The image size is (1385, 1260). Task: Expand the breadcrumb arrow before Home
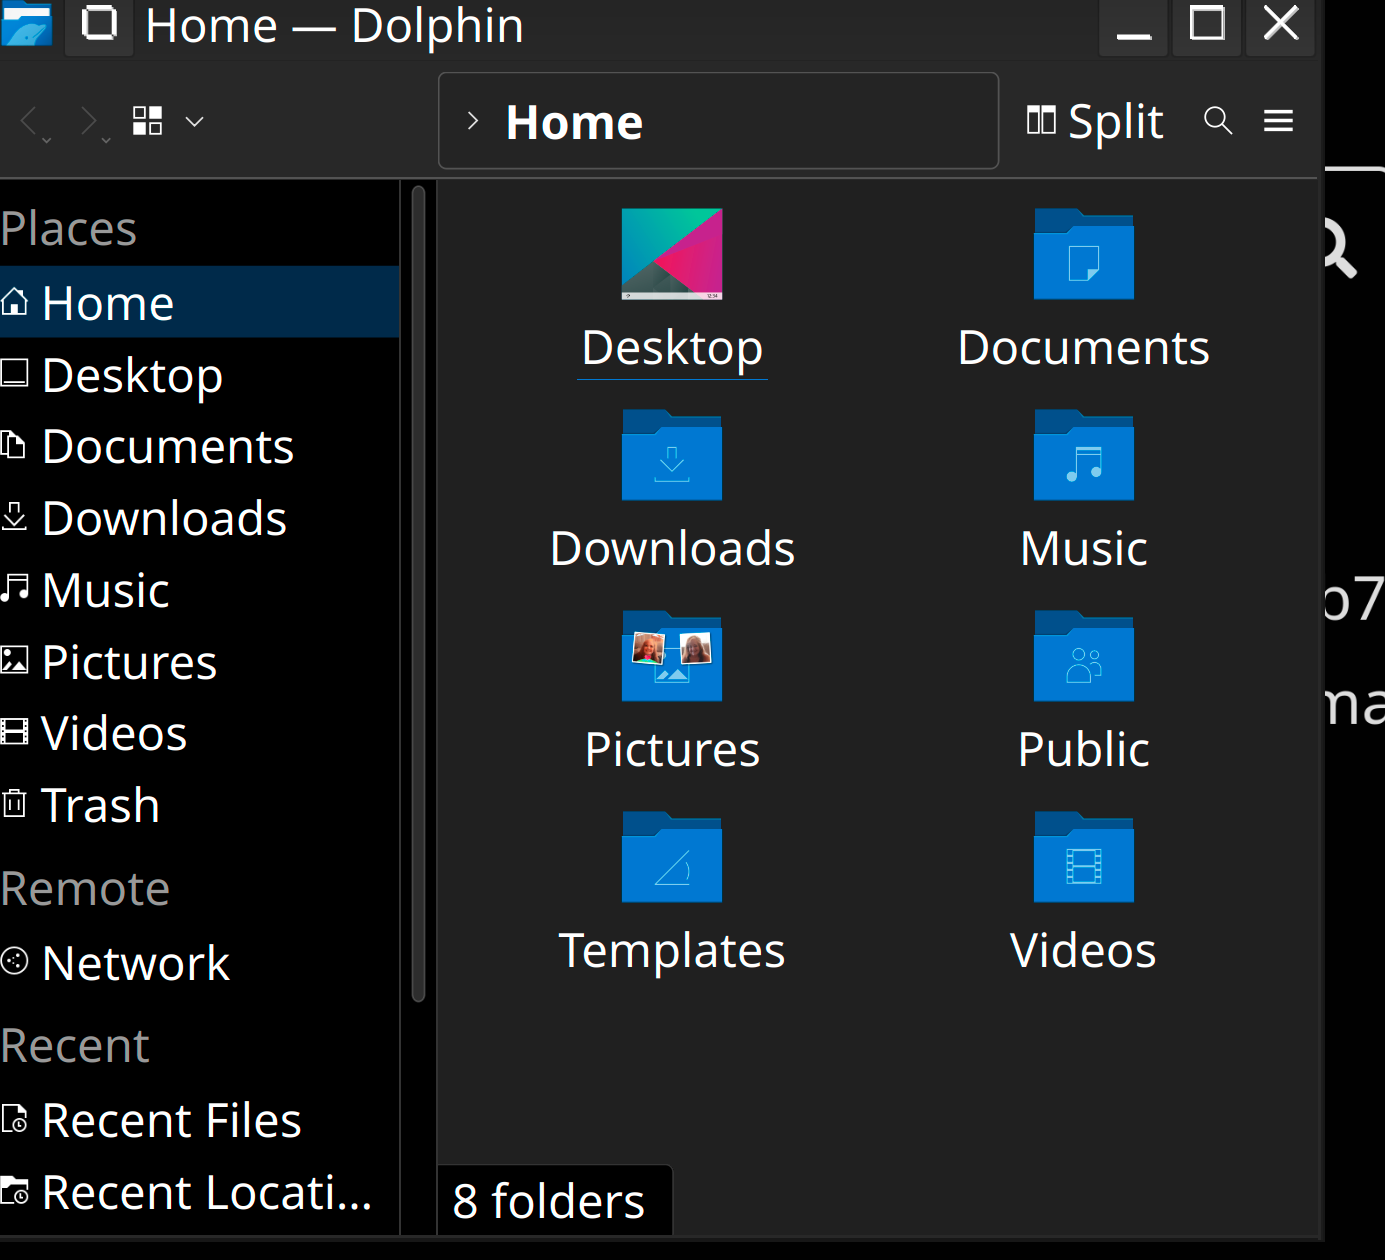tap(473, 121)
